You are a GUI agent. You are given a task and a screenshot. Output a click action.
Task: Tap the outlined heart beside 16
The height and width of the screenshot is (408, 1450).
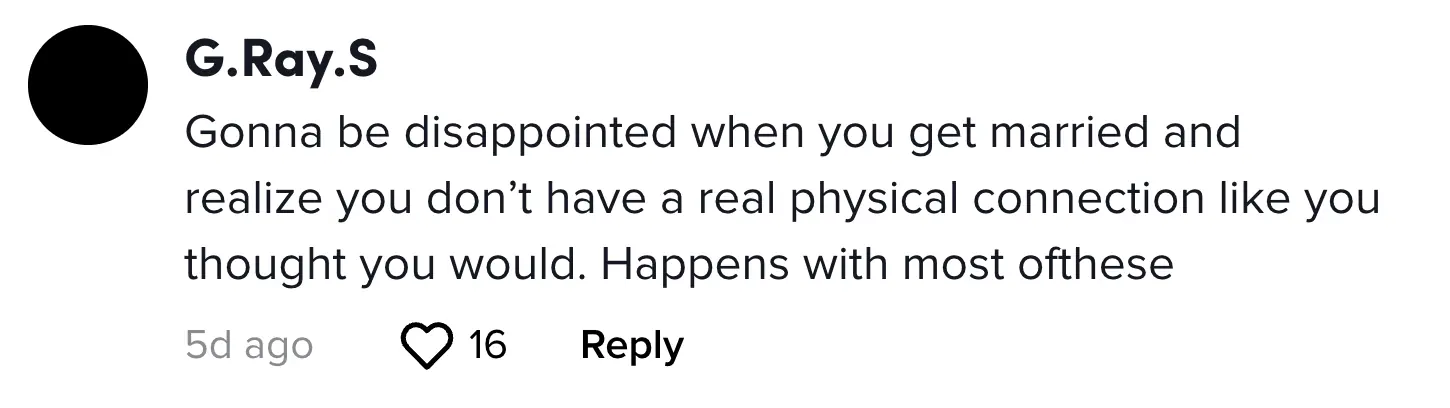tap(427, 346)
